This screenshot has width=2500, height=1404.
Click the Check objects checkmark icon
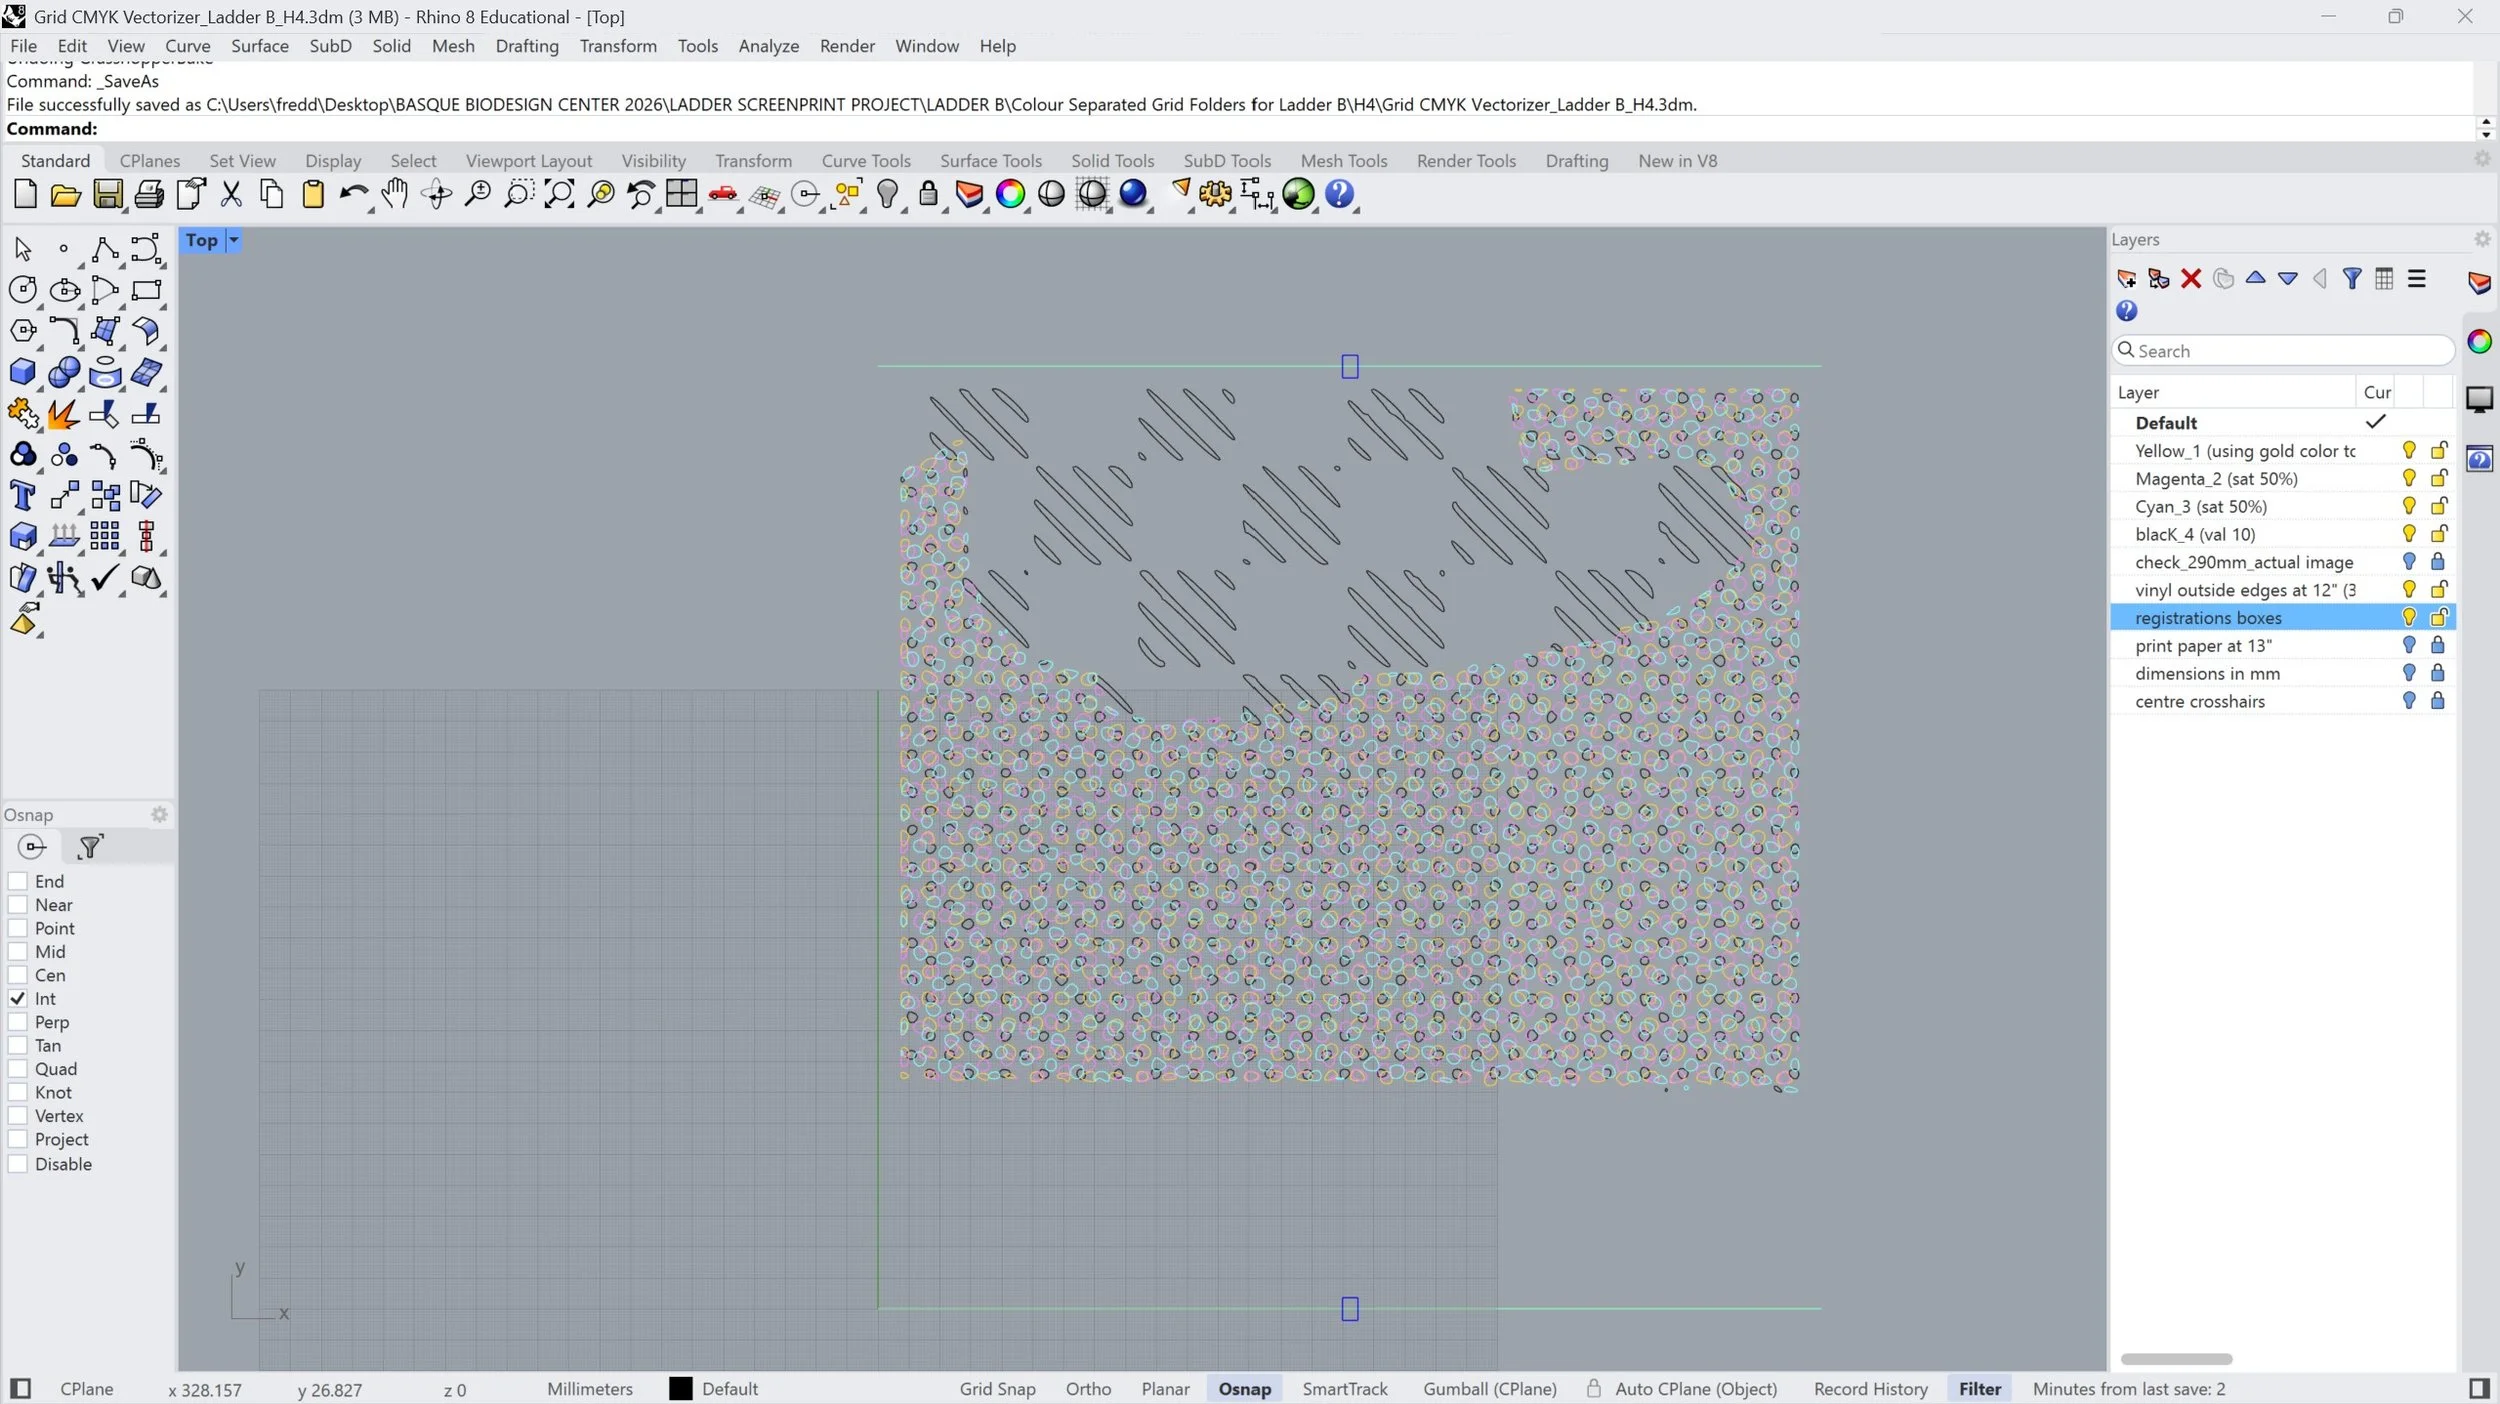(104, 577)
